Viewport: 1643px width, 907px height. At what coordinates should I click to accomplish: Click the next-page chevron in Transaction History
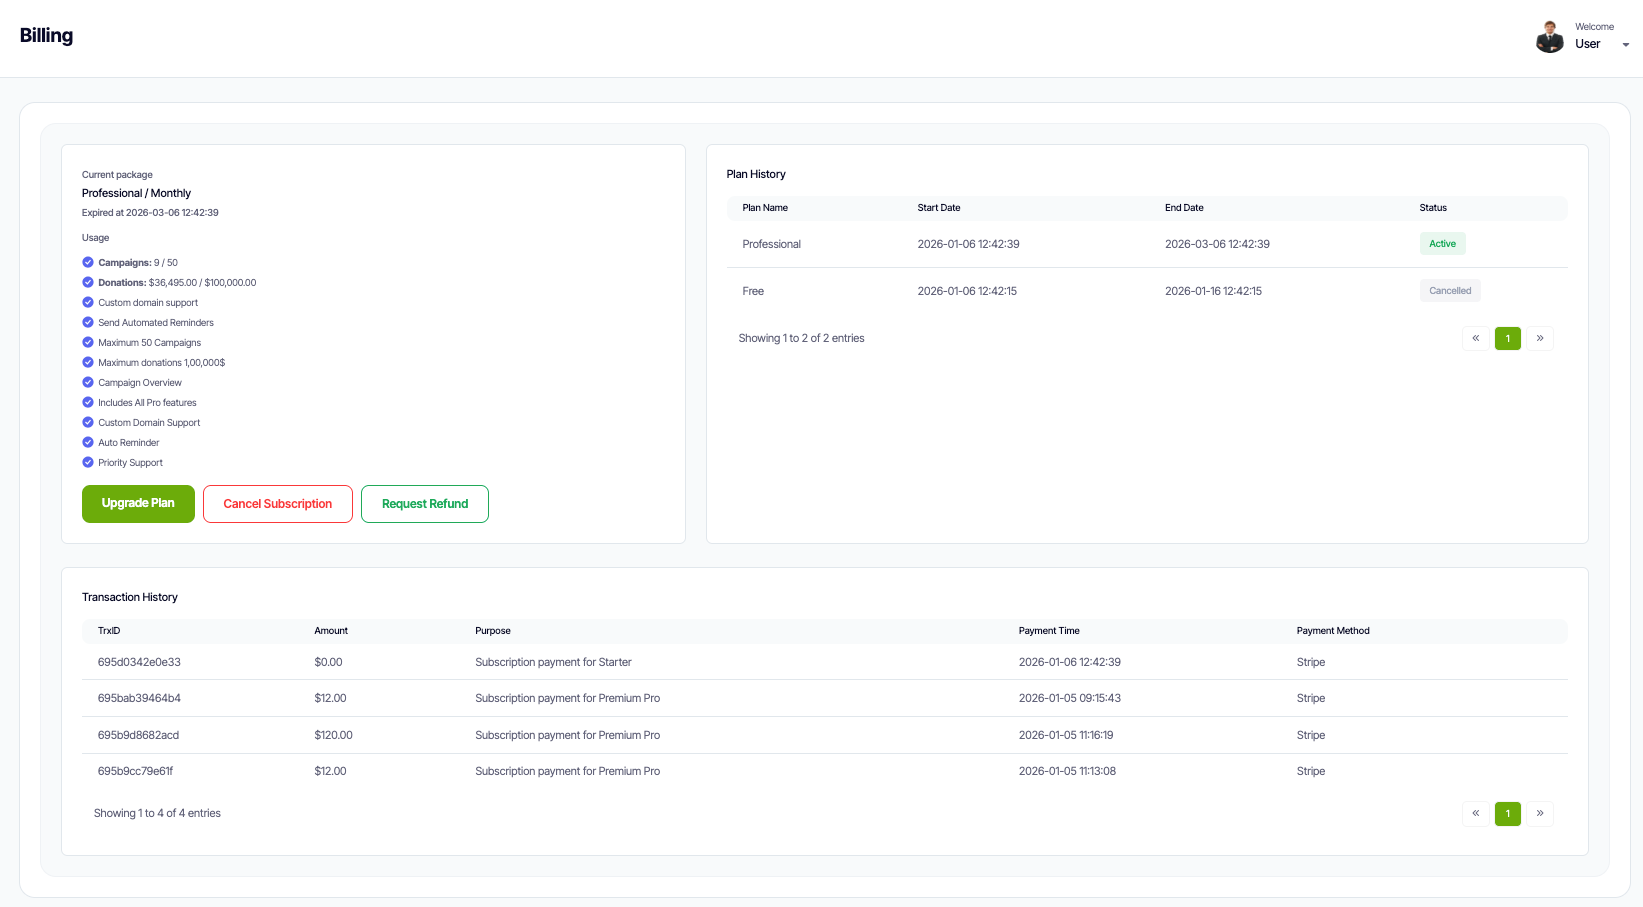[x=1540, y=813]
